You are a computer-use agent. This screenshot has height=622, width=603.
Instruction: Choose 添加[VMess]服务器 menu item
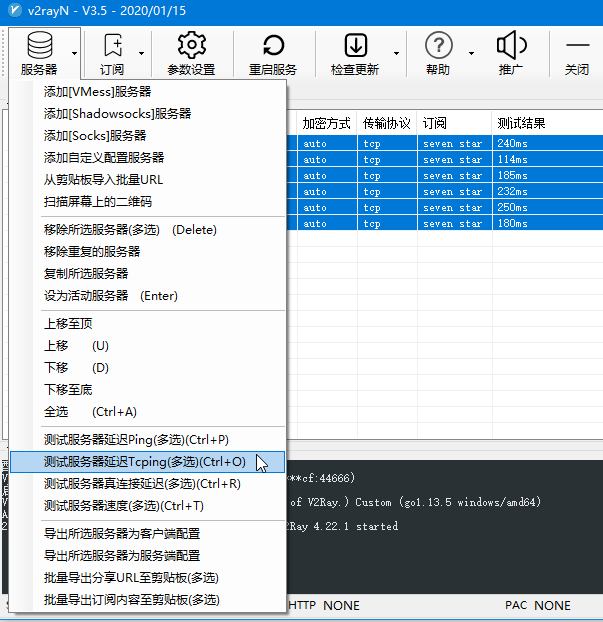point(148,92)
